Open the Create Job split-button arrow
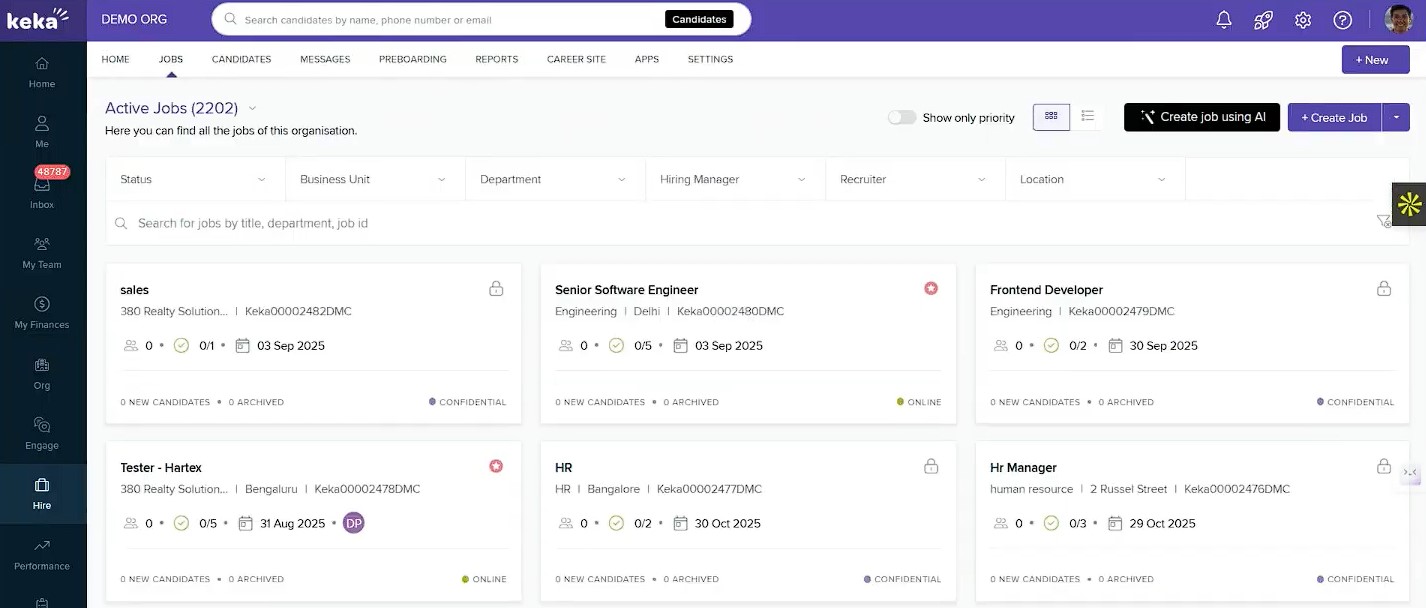Viewport: 1426px width, 608px height. [x=1396, y=117]
